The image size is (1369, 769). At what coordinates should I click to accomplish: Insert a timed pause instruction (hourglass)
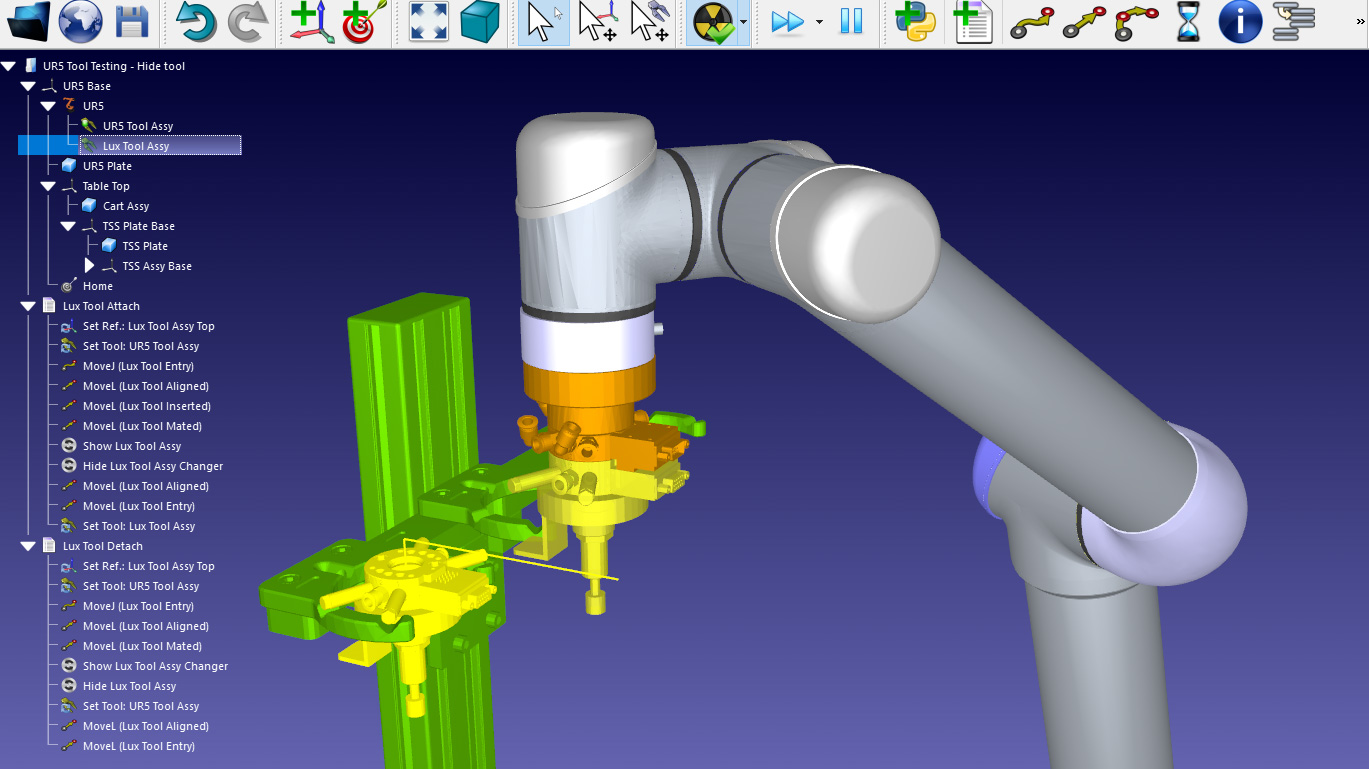[1188, 21]
